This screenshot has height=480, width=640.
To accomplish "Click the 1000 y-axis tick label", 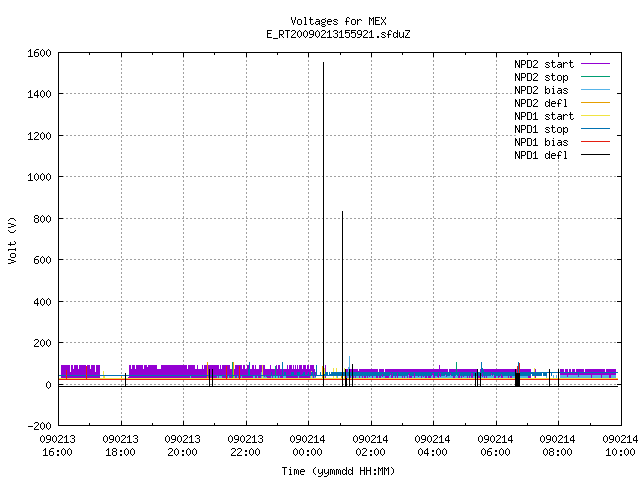I will coord(39,177).
